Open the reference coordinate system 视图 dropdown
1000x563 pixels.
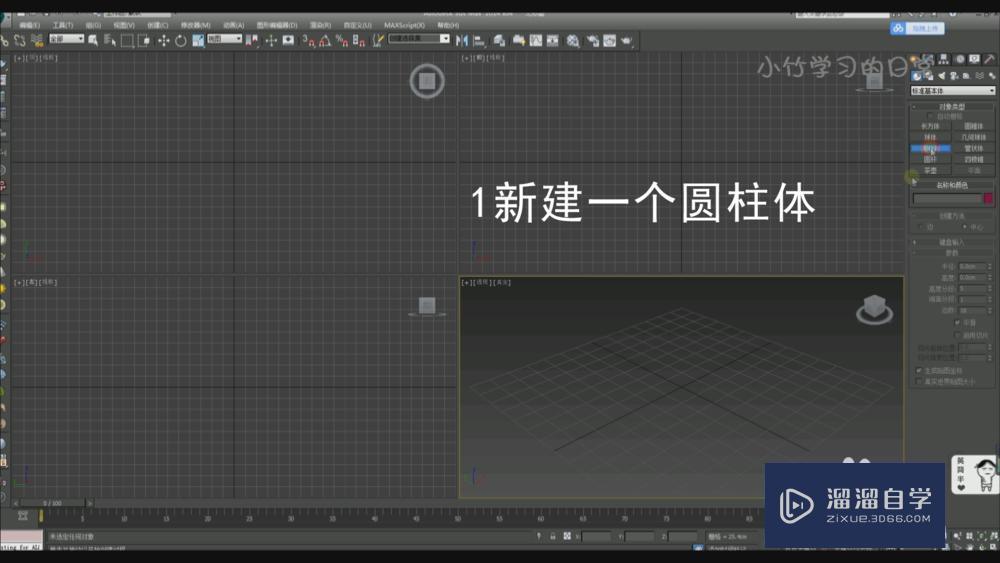(224, 39)
